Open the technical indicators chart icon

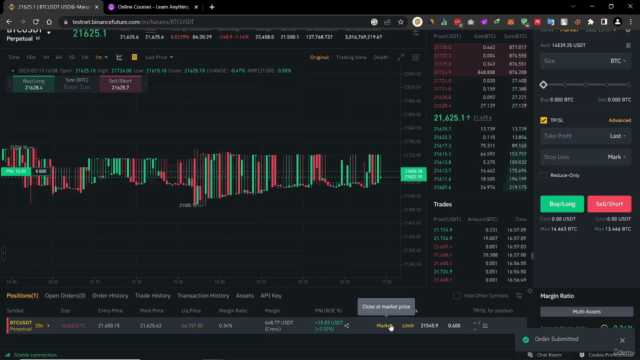tap(119, 57)
